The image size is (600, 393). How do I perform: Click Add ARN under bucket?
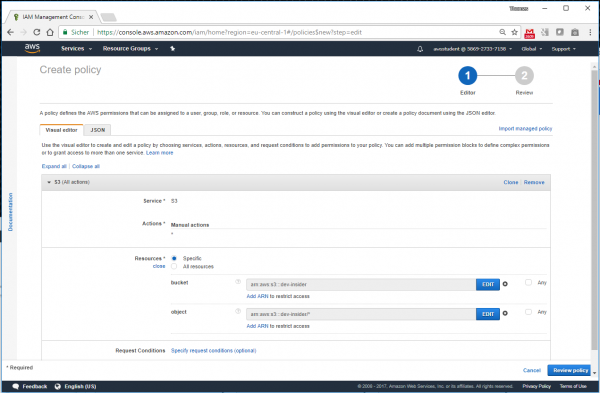[x=257, y=296]
